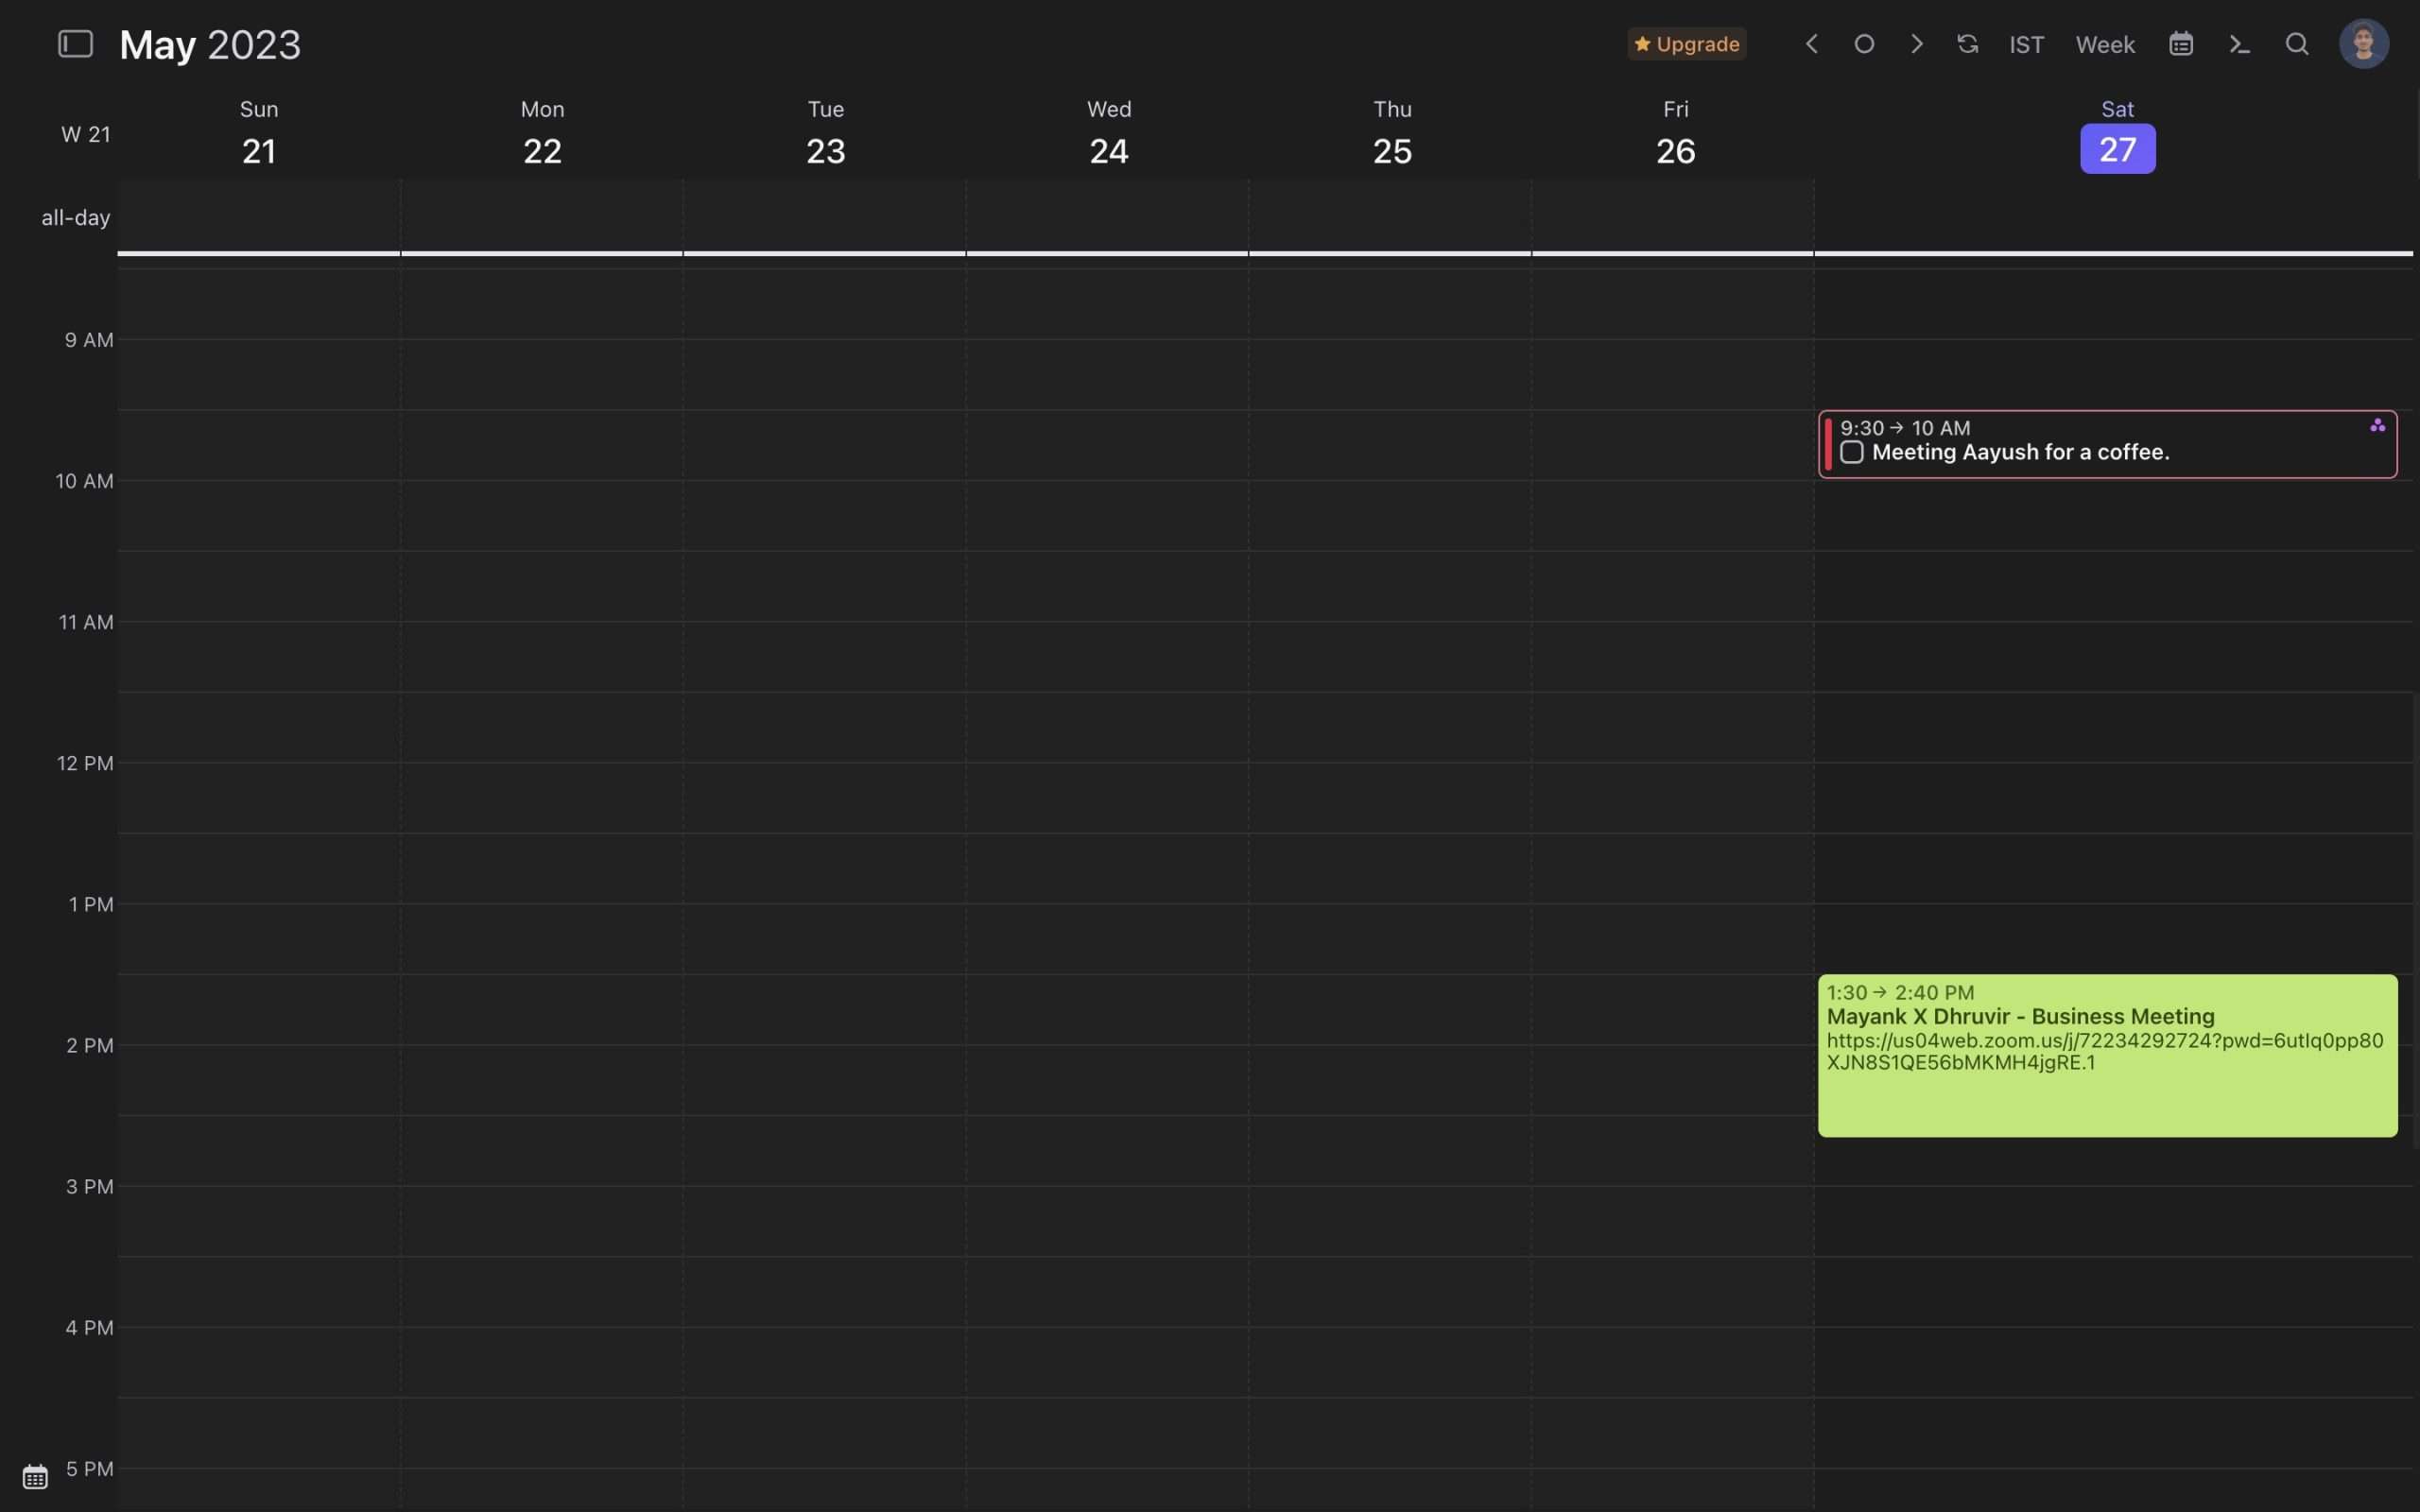Open the command palette icon
The image size is (2420, 1512).
tap(2239, 44)
